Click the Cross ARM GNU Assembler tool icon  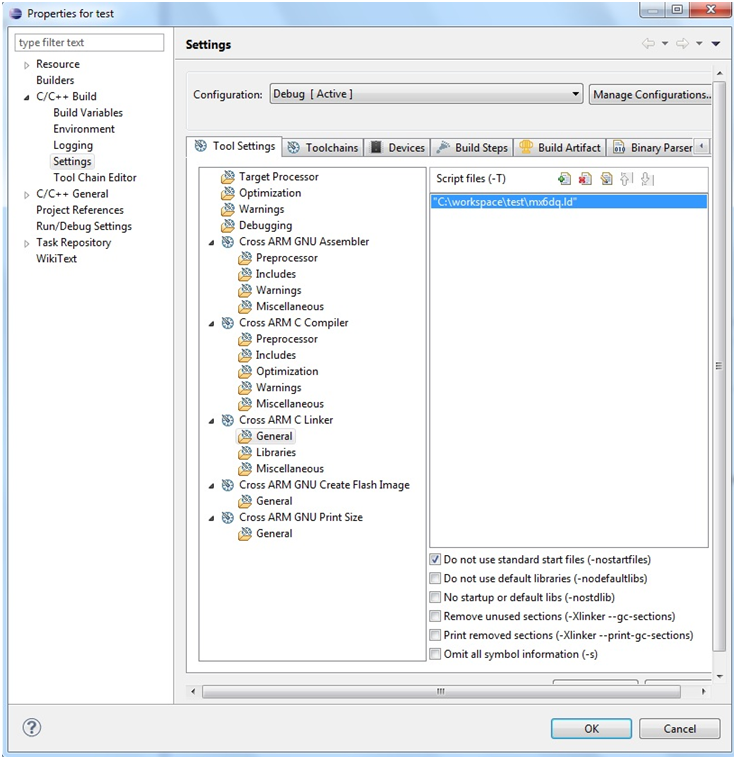click(x=228, y=242)
